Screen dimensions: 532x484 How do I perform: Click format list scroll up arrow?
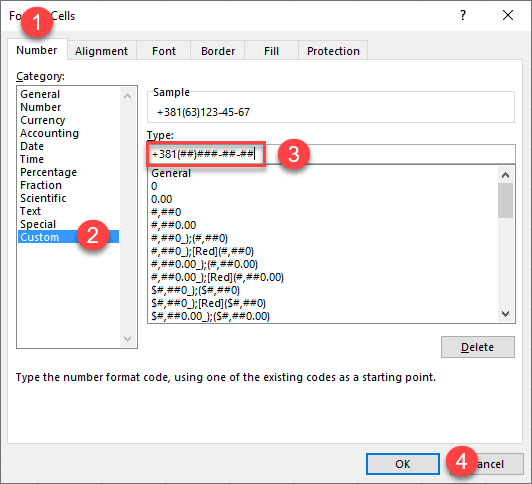coord(506,175)
